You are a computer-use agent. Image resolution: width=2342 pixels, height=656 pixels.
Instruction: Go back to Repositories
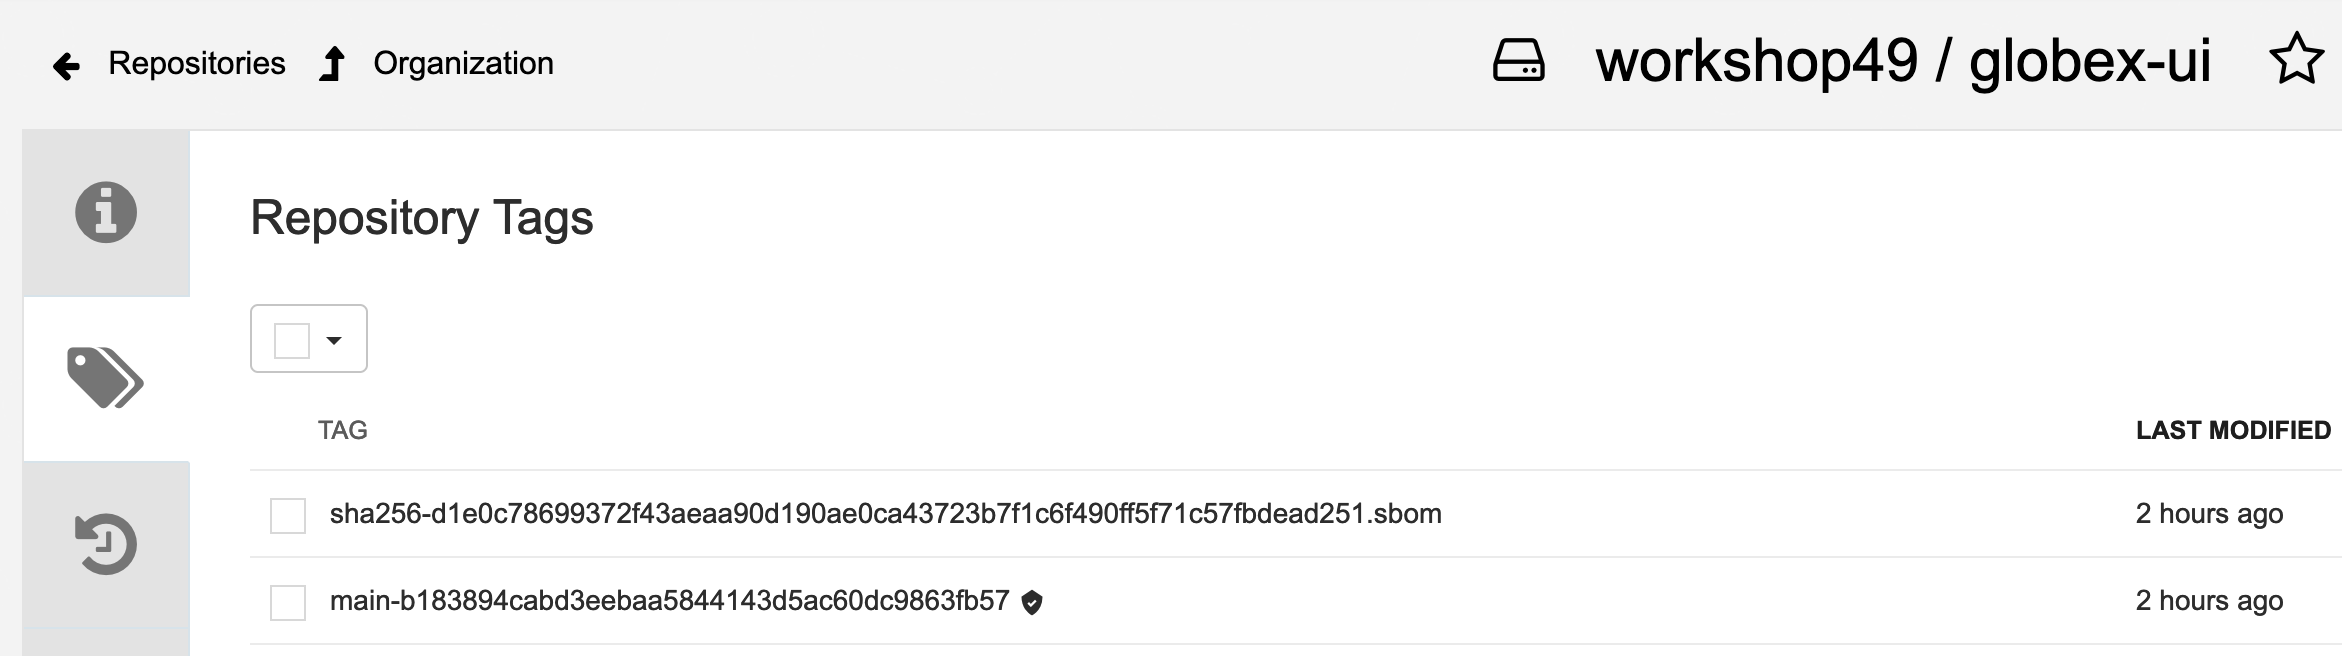[x=197, y=63]
